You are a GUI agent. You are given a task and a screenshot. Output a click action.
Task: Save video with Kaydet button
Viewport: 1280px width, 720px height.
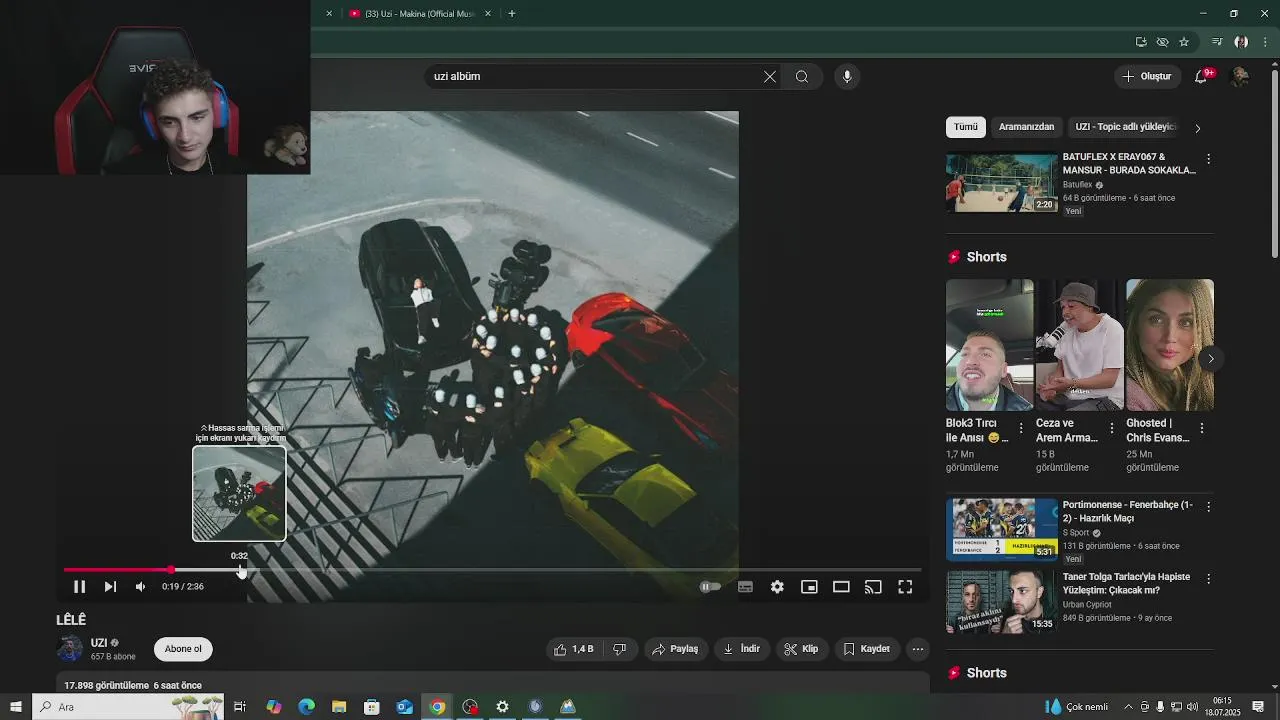[866, 649]
